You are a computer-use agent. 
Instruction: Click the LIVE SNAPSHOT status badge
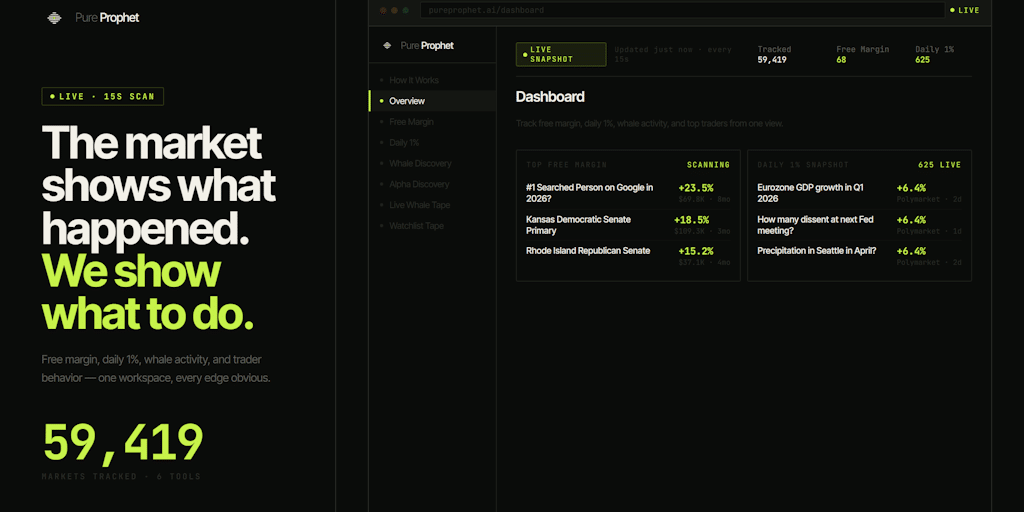tap(561, 54)
